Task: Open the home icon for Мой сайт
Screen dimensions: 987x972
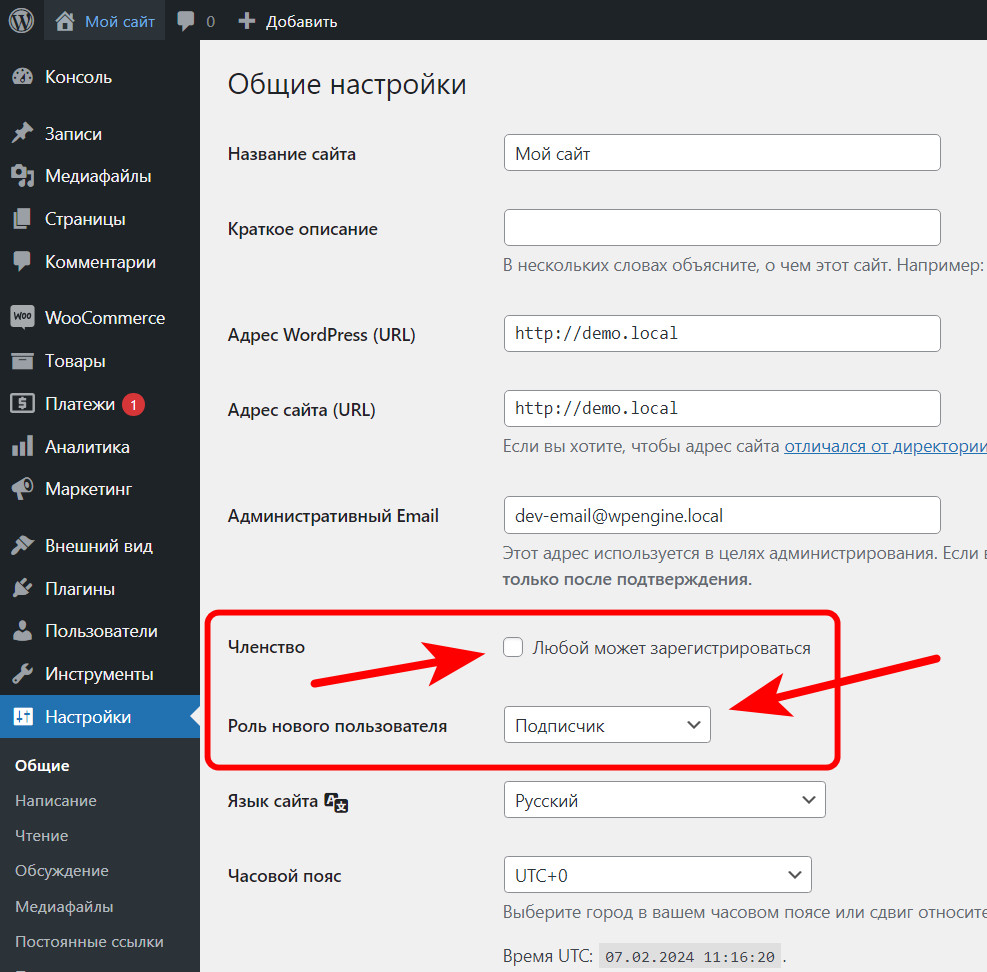Action: 65,21
